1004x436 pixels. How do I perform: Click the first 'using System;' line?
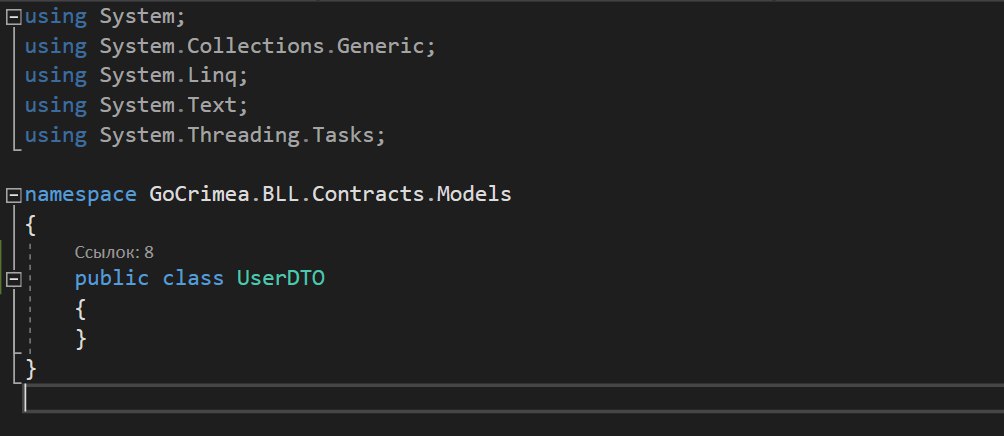105,17
